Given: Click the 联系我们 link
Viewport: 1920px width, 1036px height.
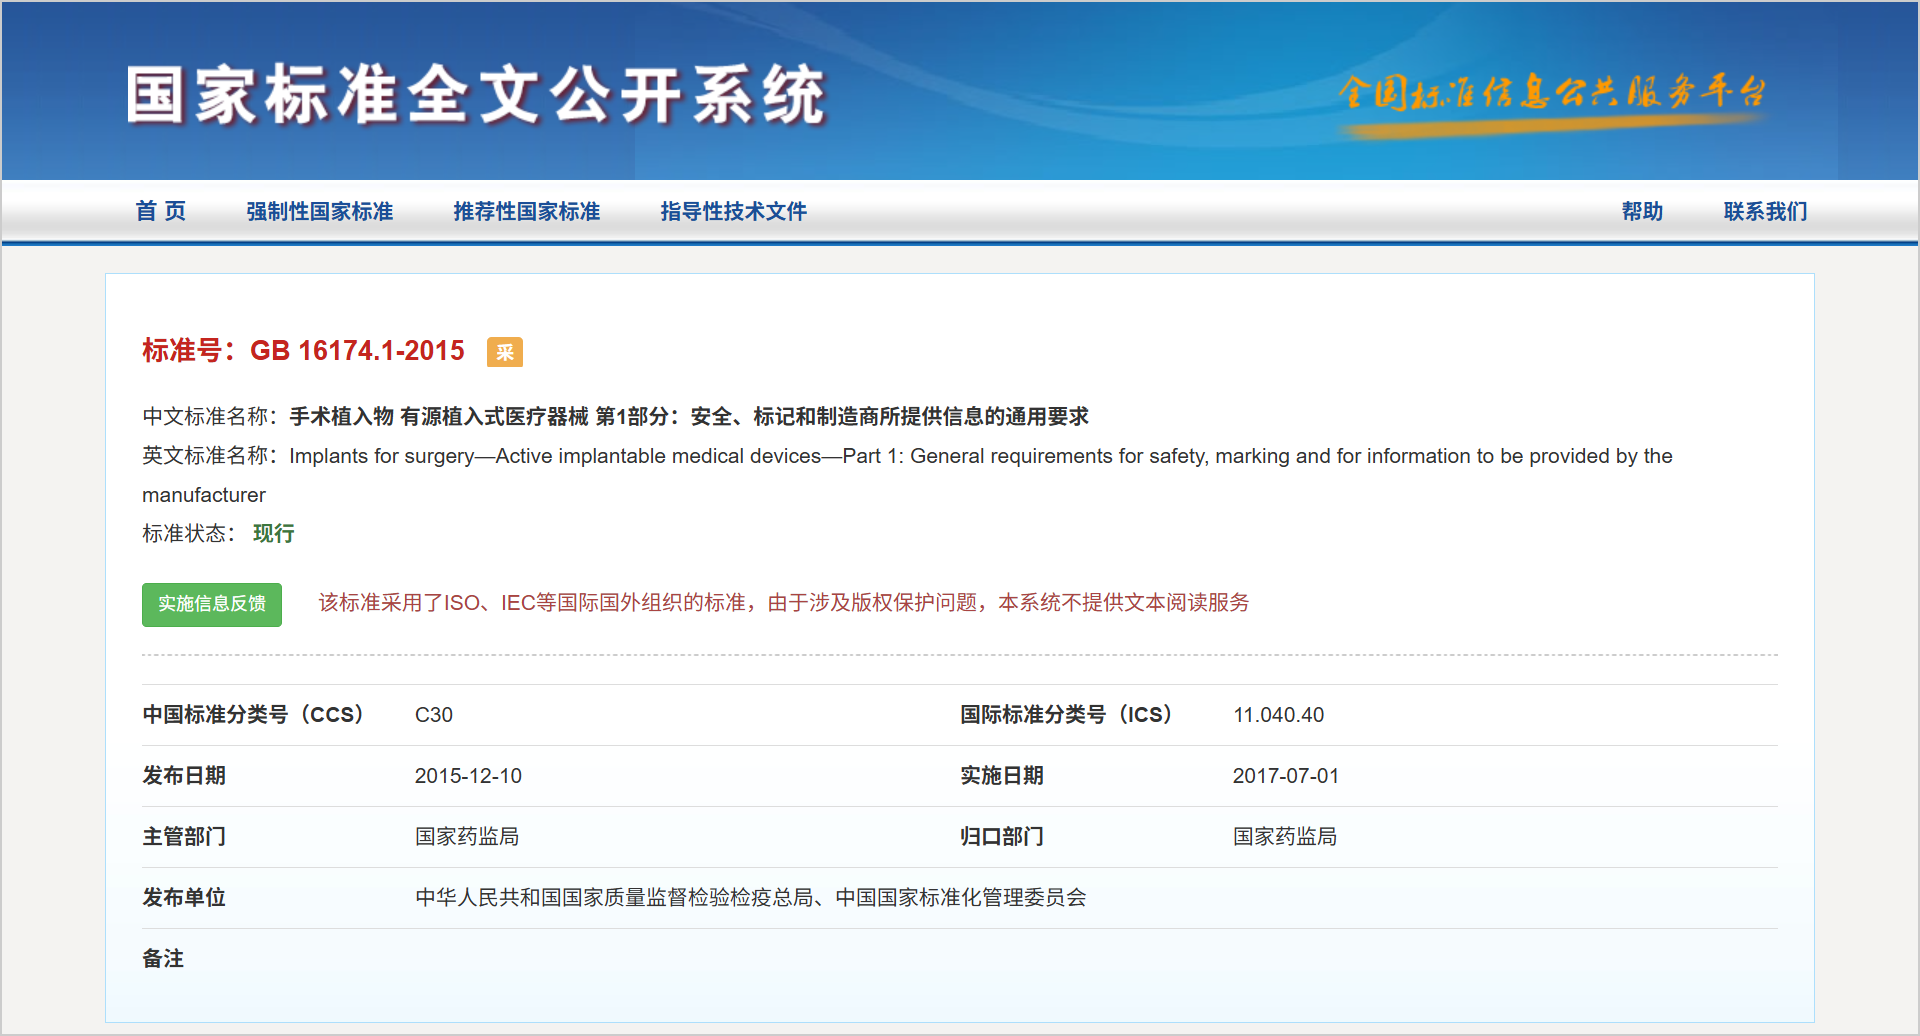Looking at the screenshot, I should pos(1765,211).
